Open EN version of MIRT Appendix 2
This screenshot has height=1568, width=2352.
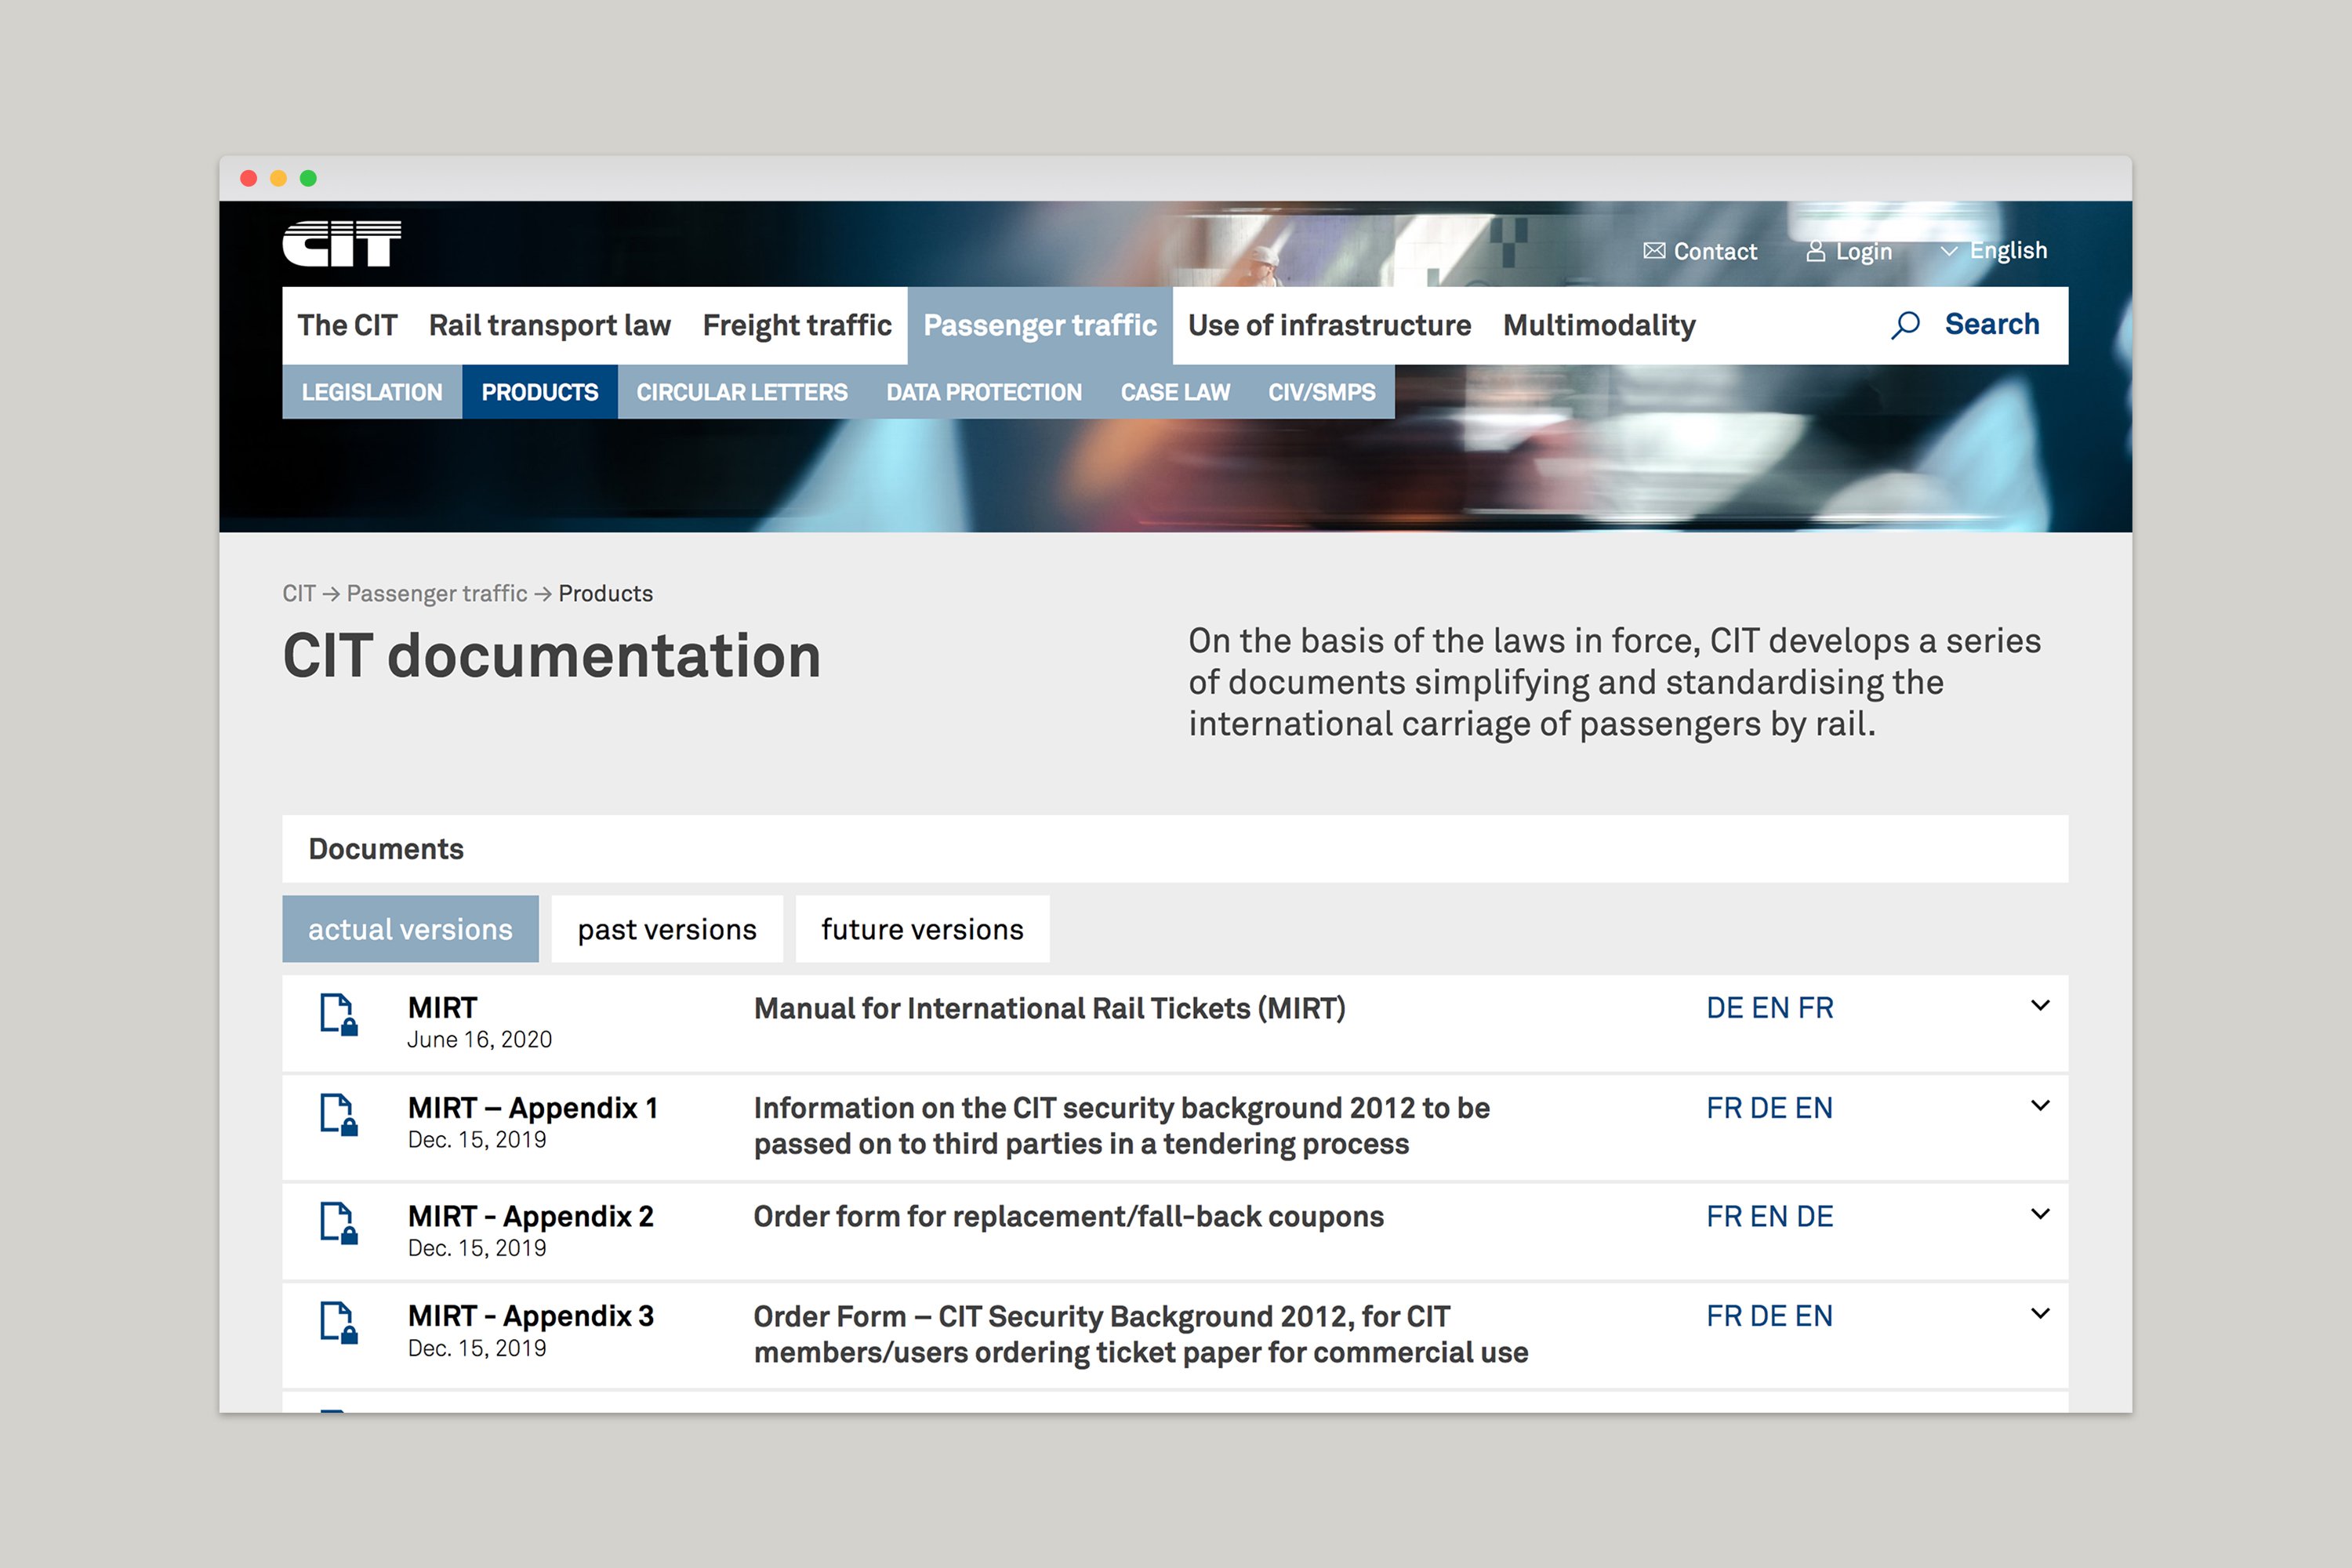coord(1769,1216)
